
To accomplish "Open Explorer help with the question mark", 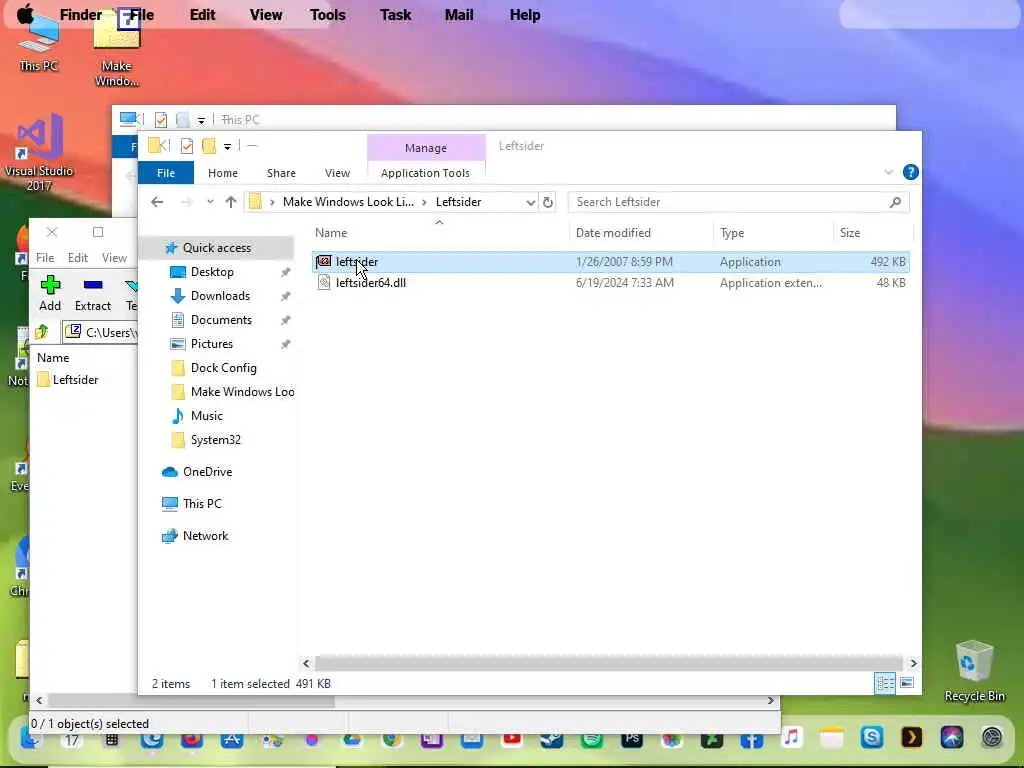I will (x=910, y=172).
